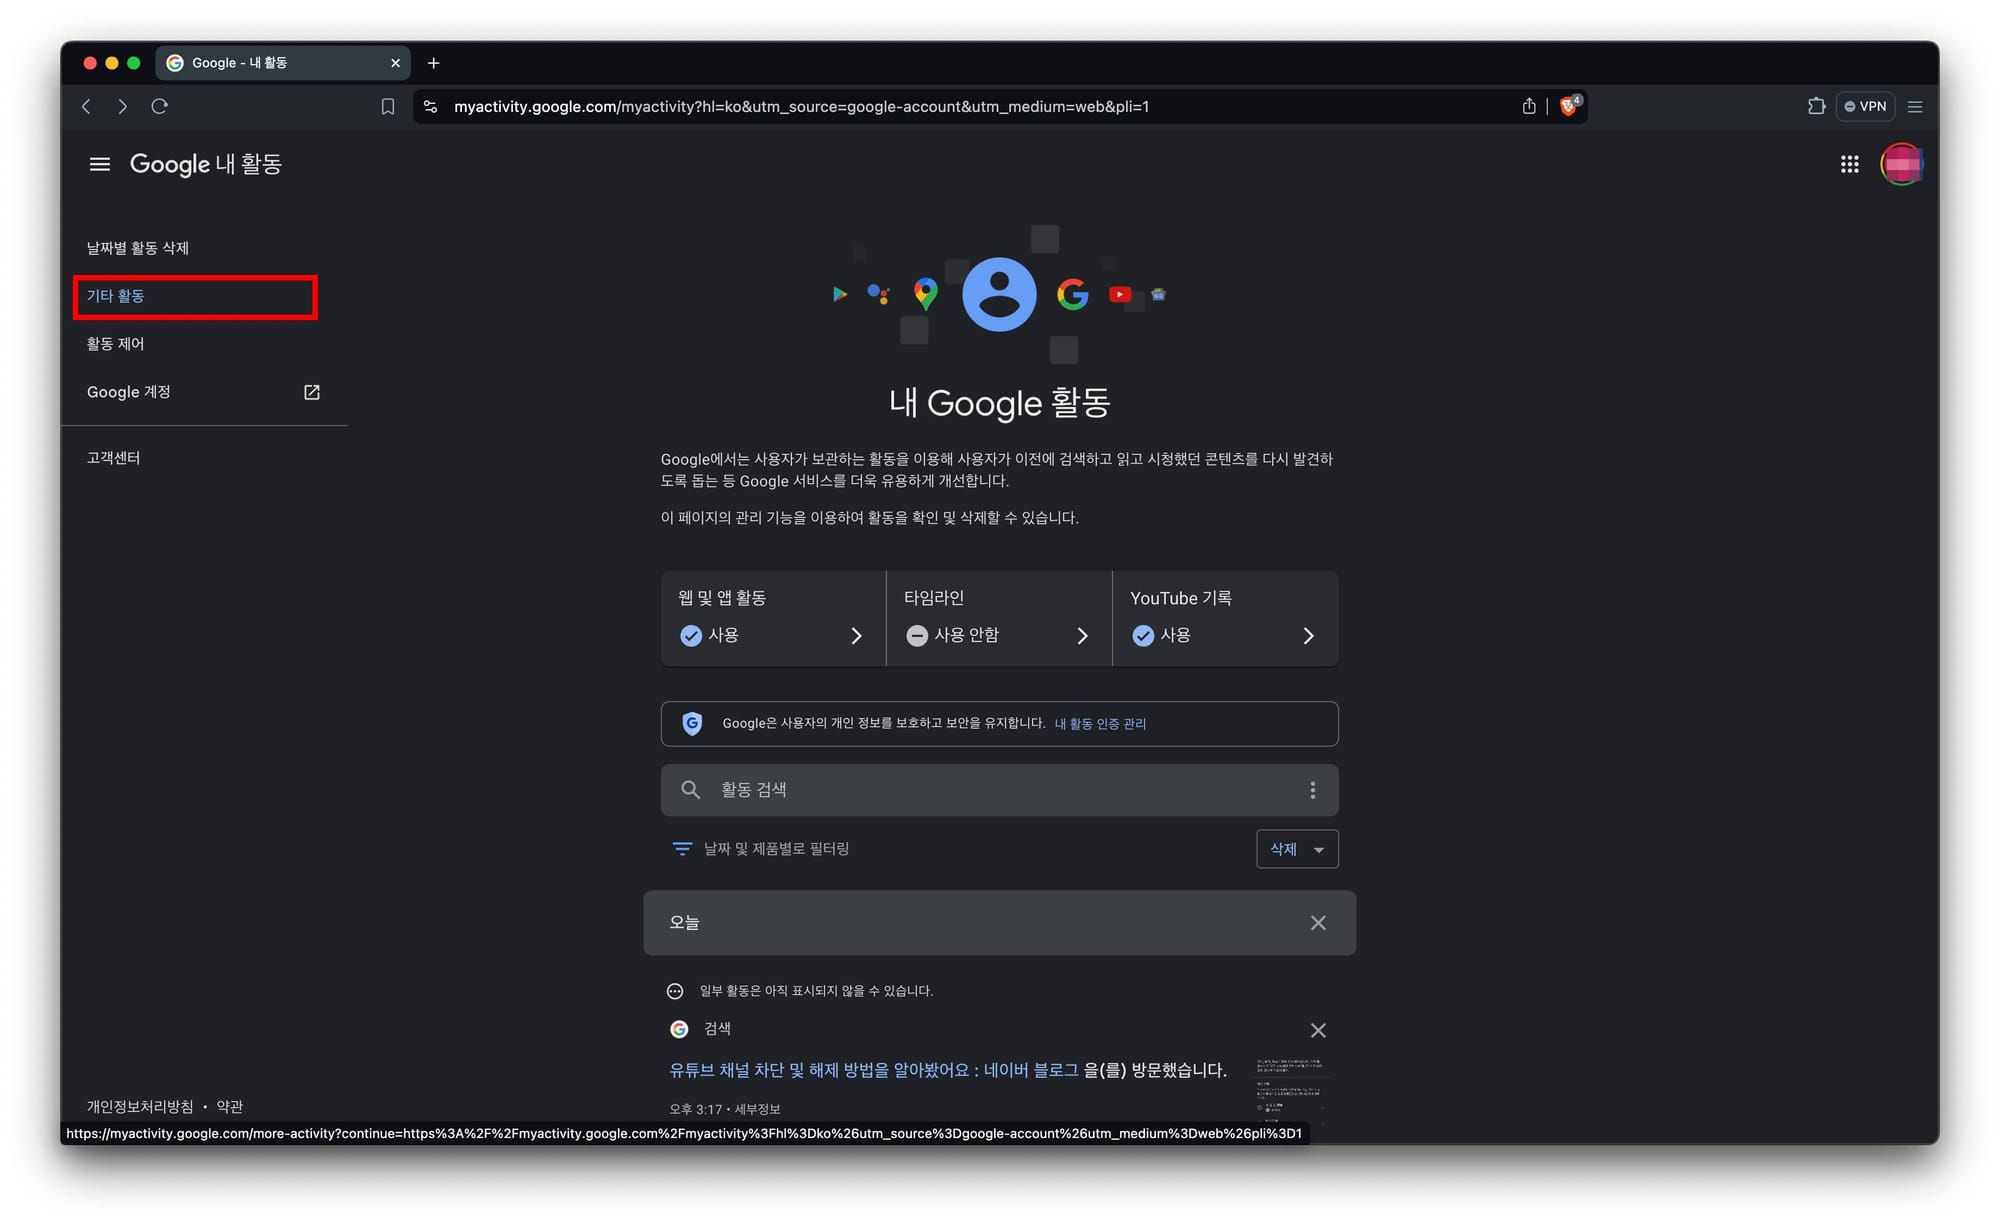Click the YouTube icon

click(1120, 296)
